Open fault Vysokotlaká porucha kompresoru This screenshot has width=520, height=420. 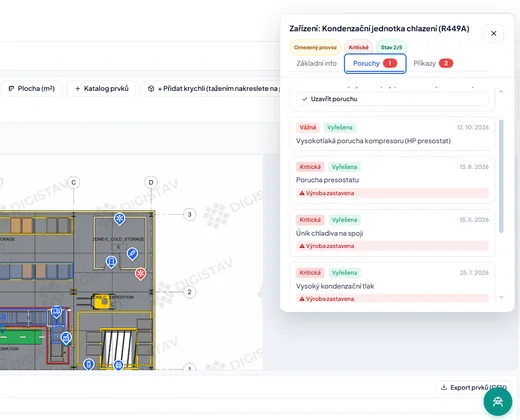point(392,134)
